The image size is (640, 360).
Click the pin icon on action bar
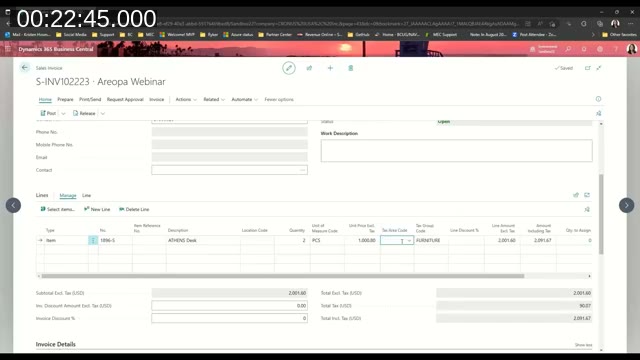[598, 113]
